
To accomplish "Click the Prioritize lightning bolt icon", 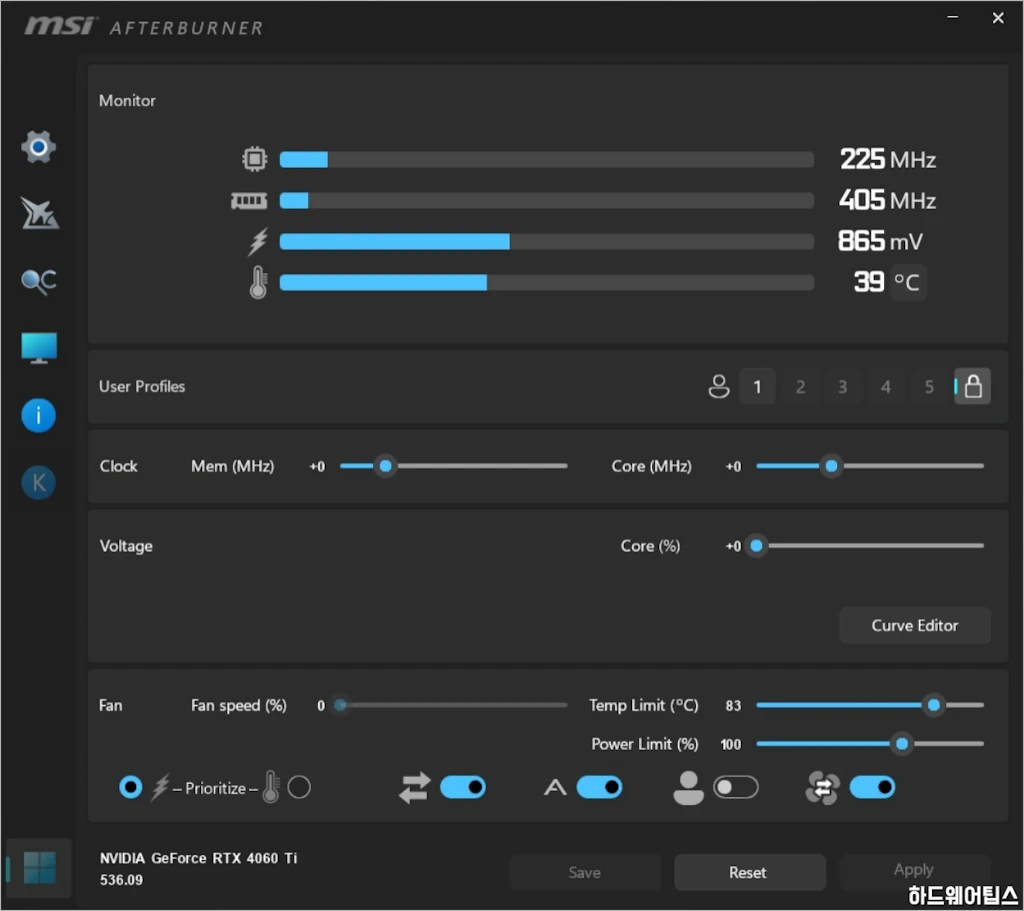I will point(160,788).
